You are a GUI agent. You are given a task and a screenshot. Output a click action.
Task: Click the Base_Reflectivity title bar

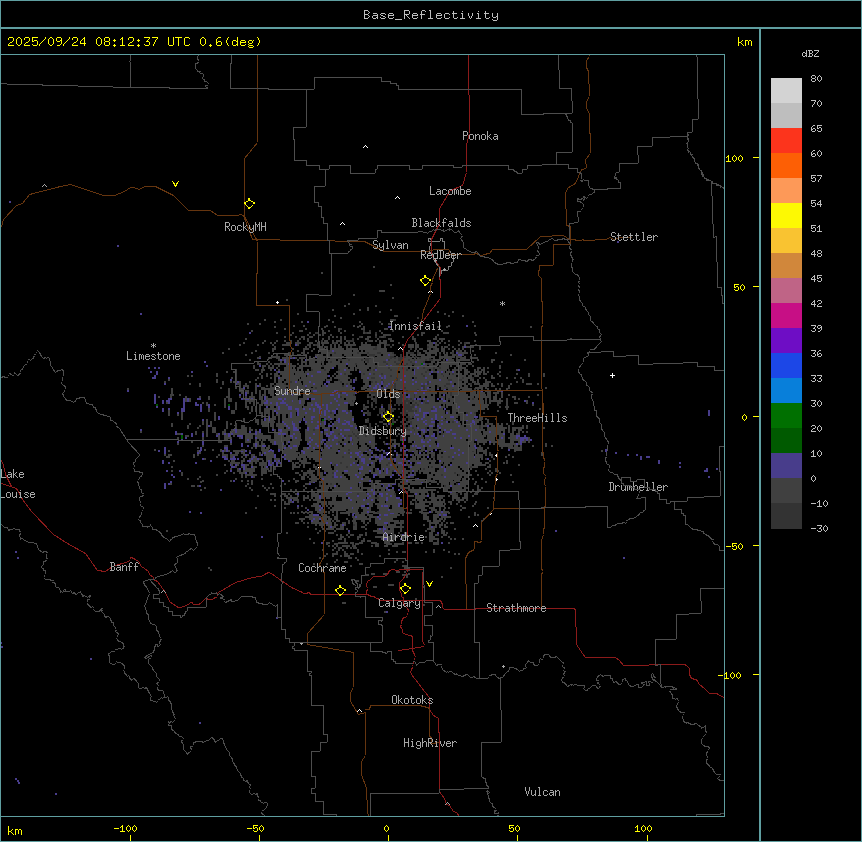pyautogui.click(x=430, y=15)
